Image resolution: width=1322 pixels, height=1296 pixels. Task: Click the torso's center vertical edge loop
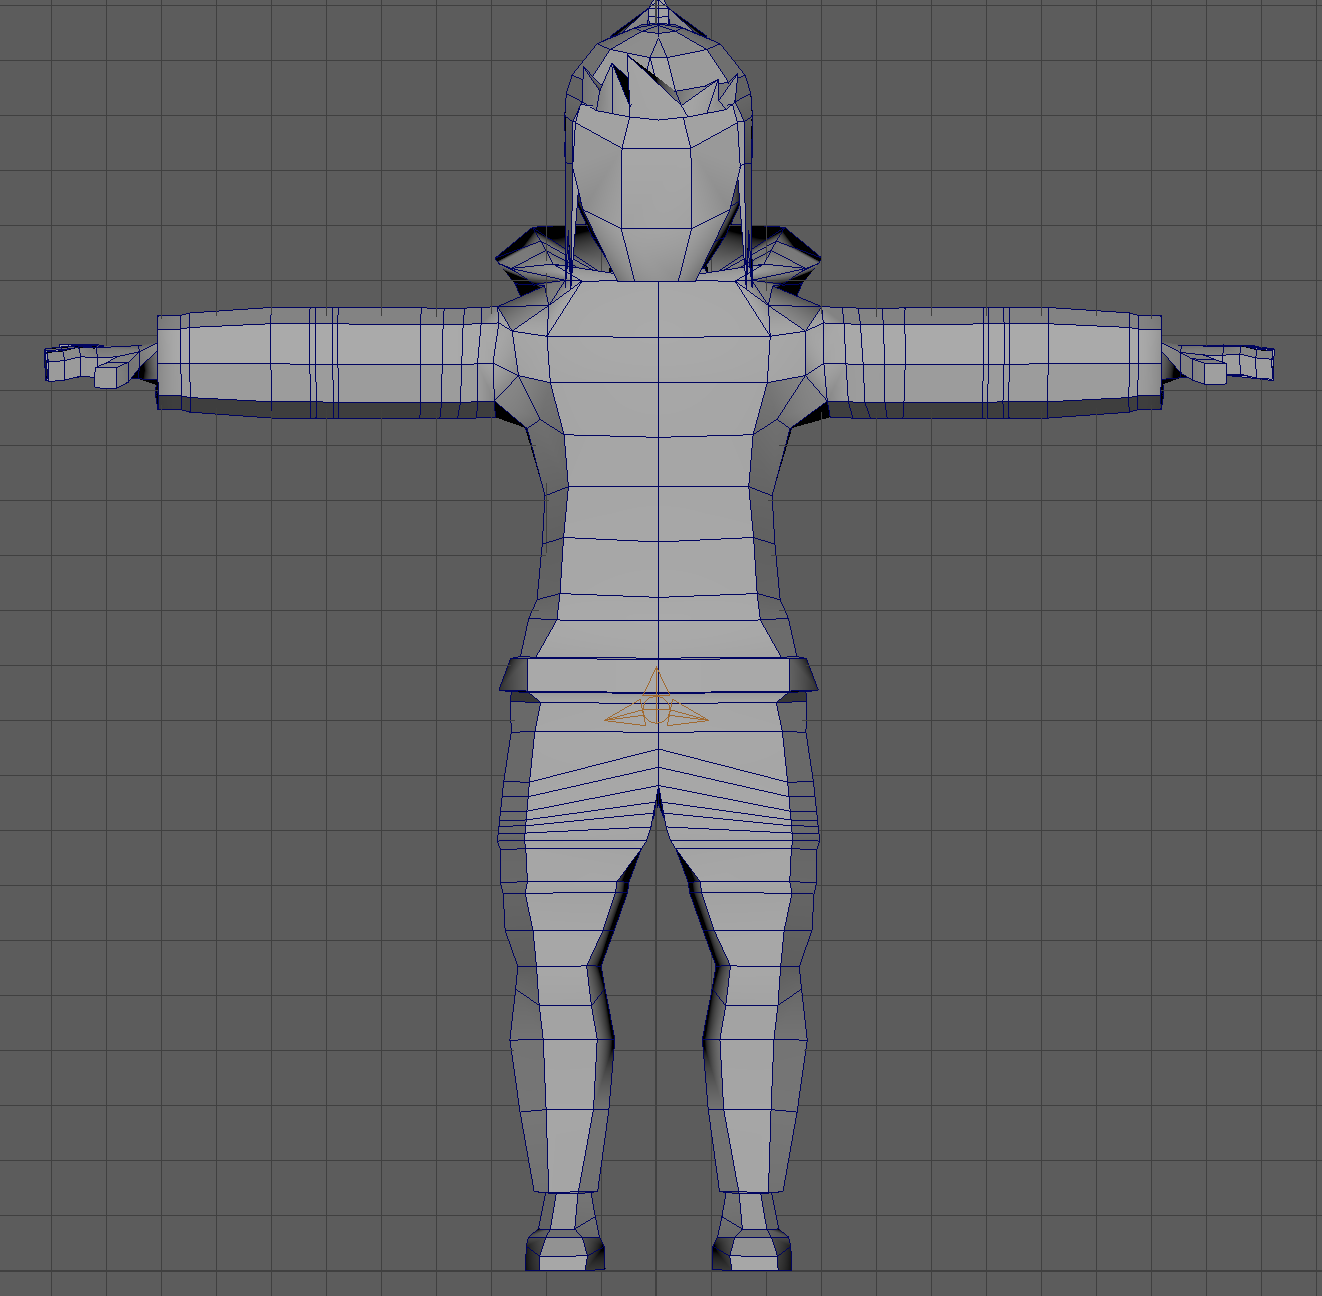coord(659,470)
